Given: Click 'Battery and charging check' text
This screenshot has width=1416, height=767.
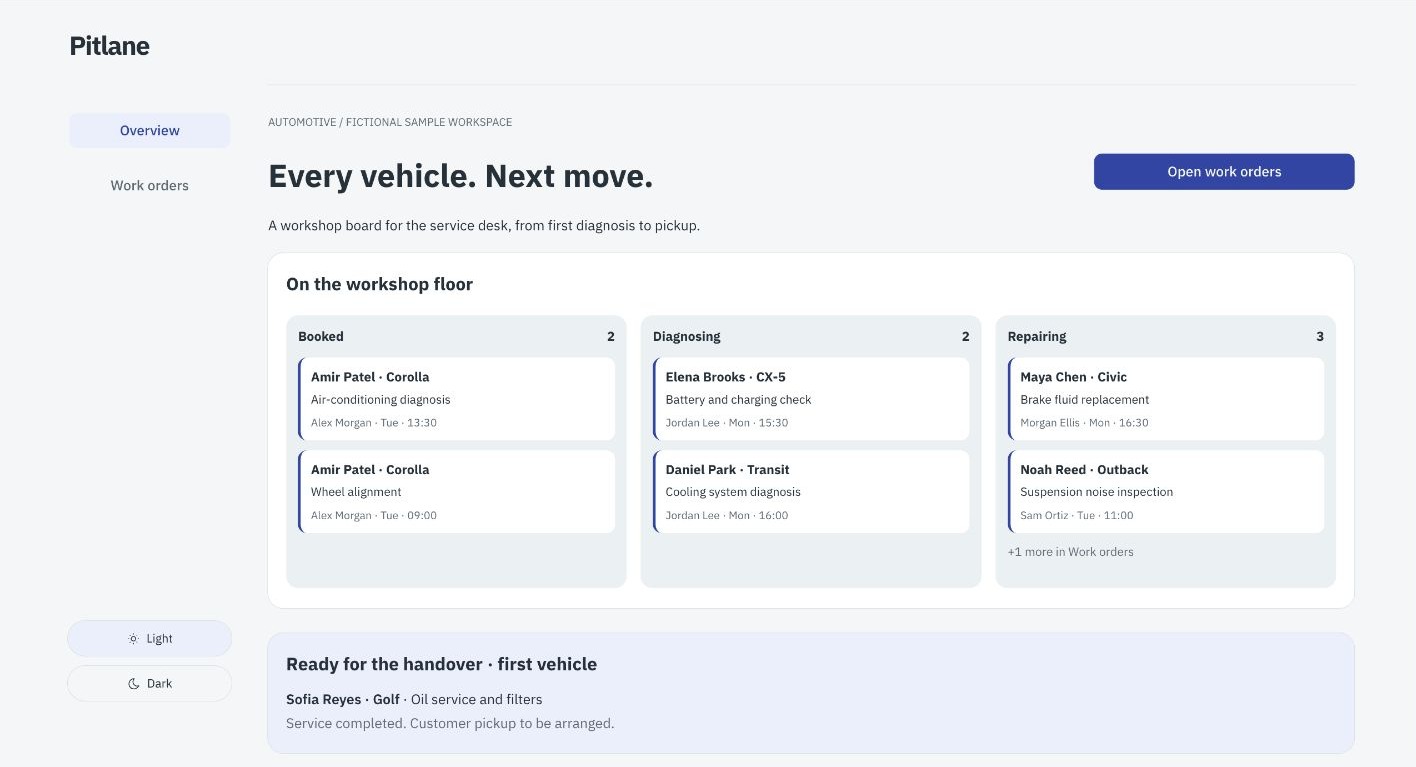Looking at the screenshot, I should click(x=739, y=400).
